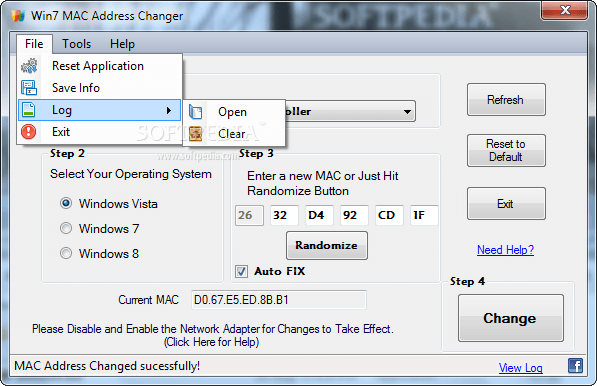Open the Tools menu
597x386 pixels.
pyautogui.click(x=77, y=44)
